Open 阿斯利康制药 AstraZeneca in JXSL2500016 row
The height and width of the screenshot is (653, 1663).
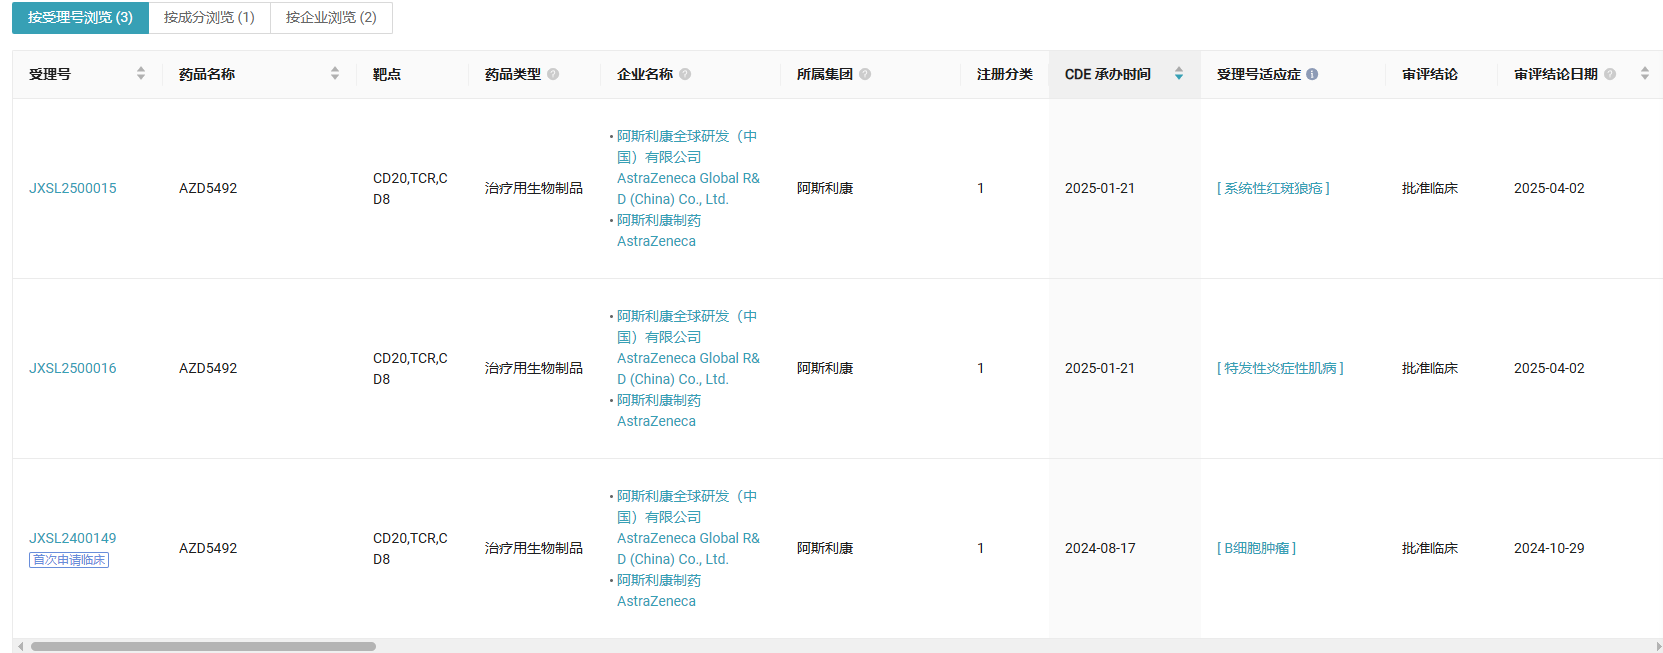tap(659, 410)
